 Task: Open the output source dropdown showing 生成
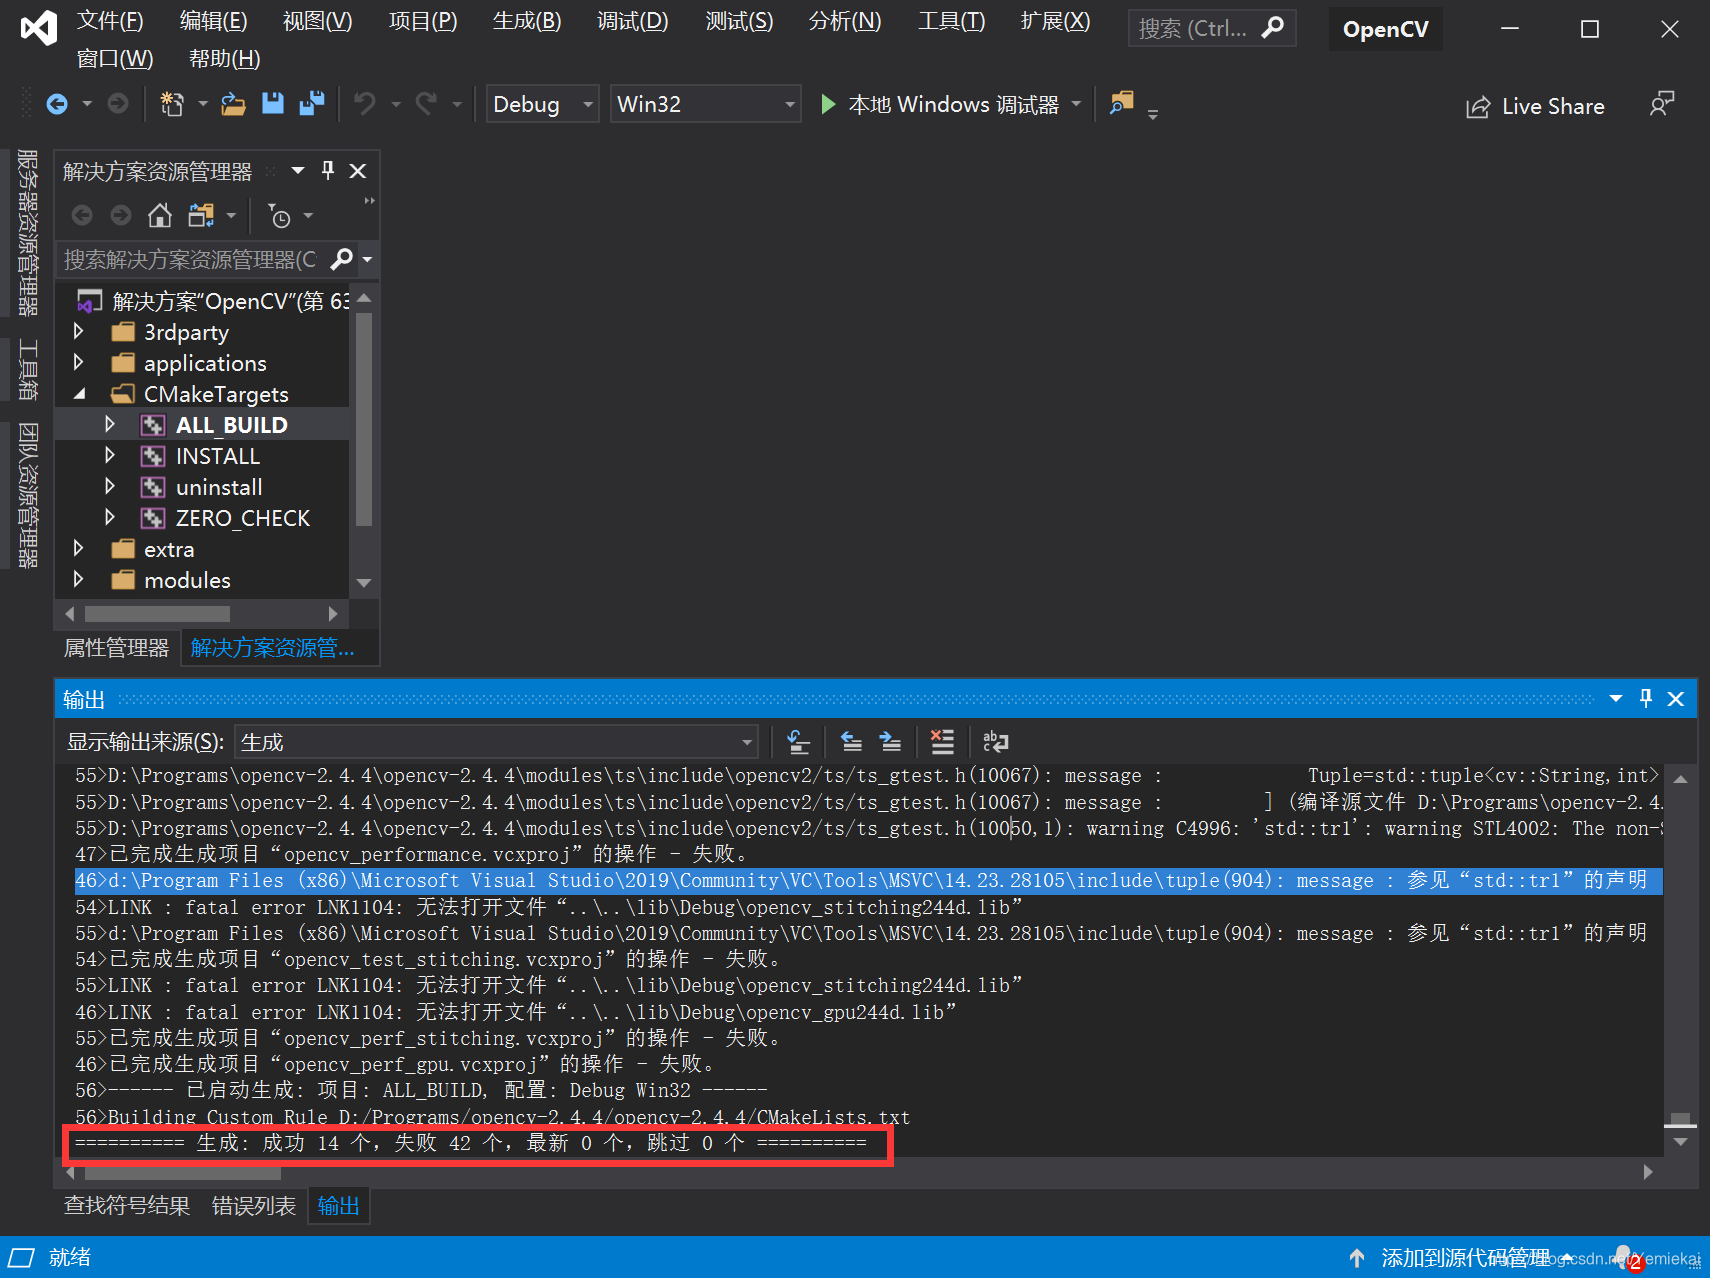(x=496, y=742)
